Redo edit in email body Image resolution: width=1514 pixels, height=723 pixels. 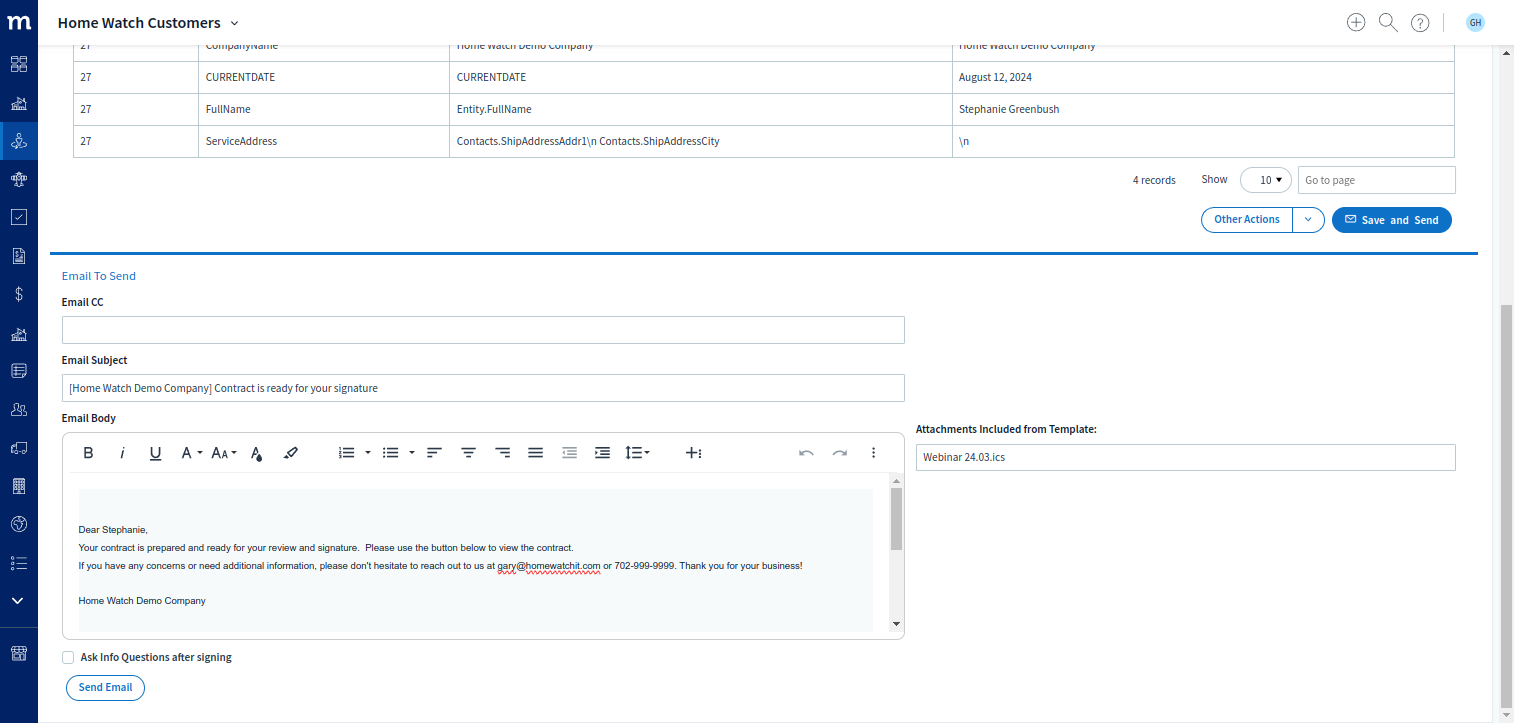click(839, 453)
